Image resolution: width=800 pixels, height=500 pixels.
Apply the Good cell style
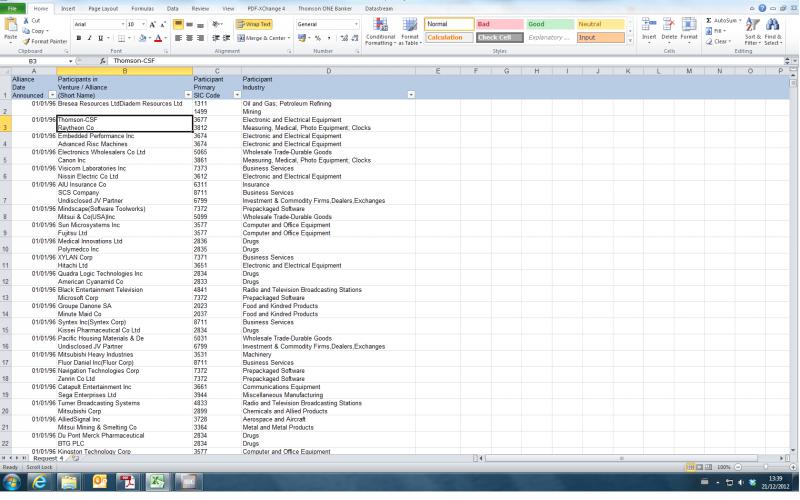(550, 24)
